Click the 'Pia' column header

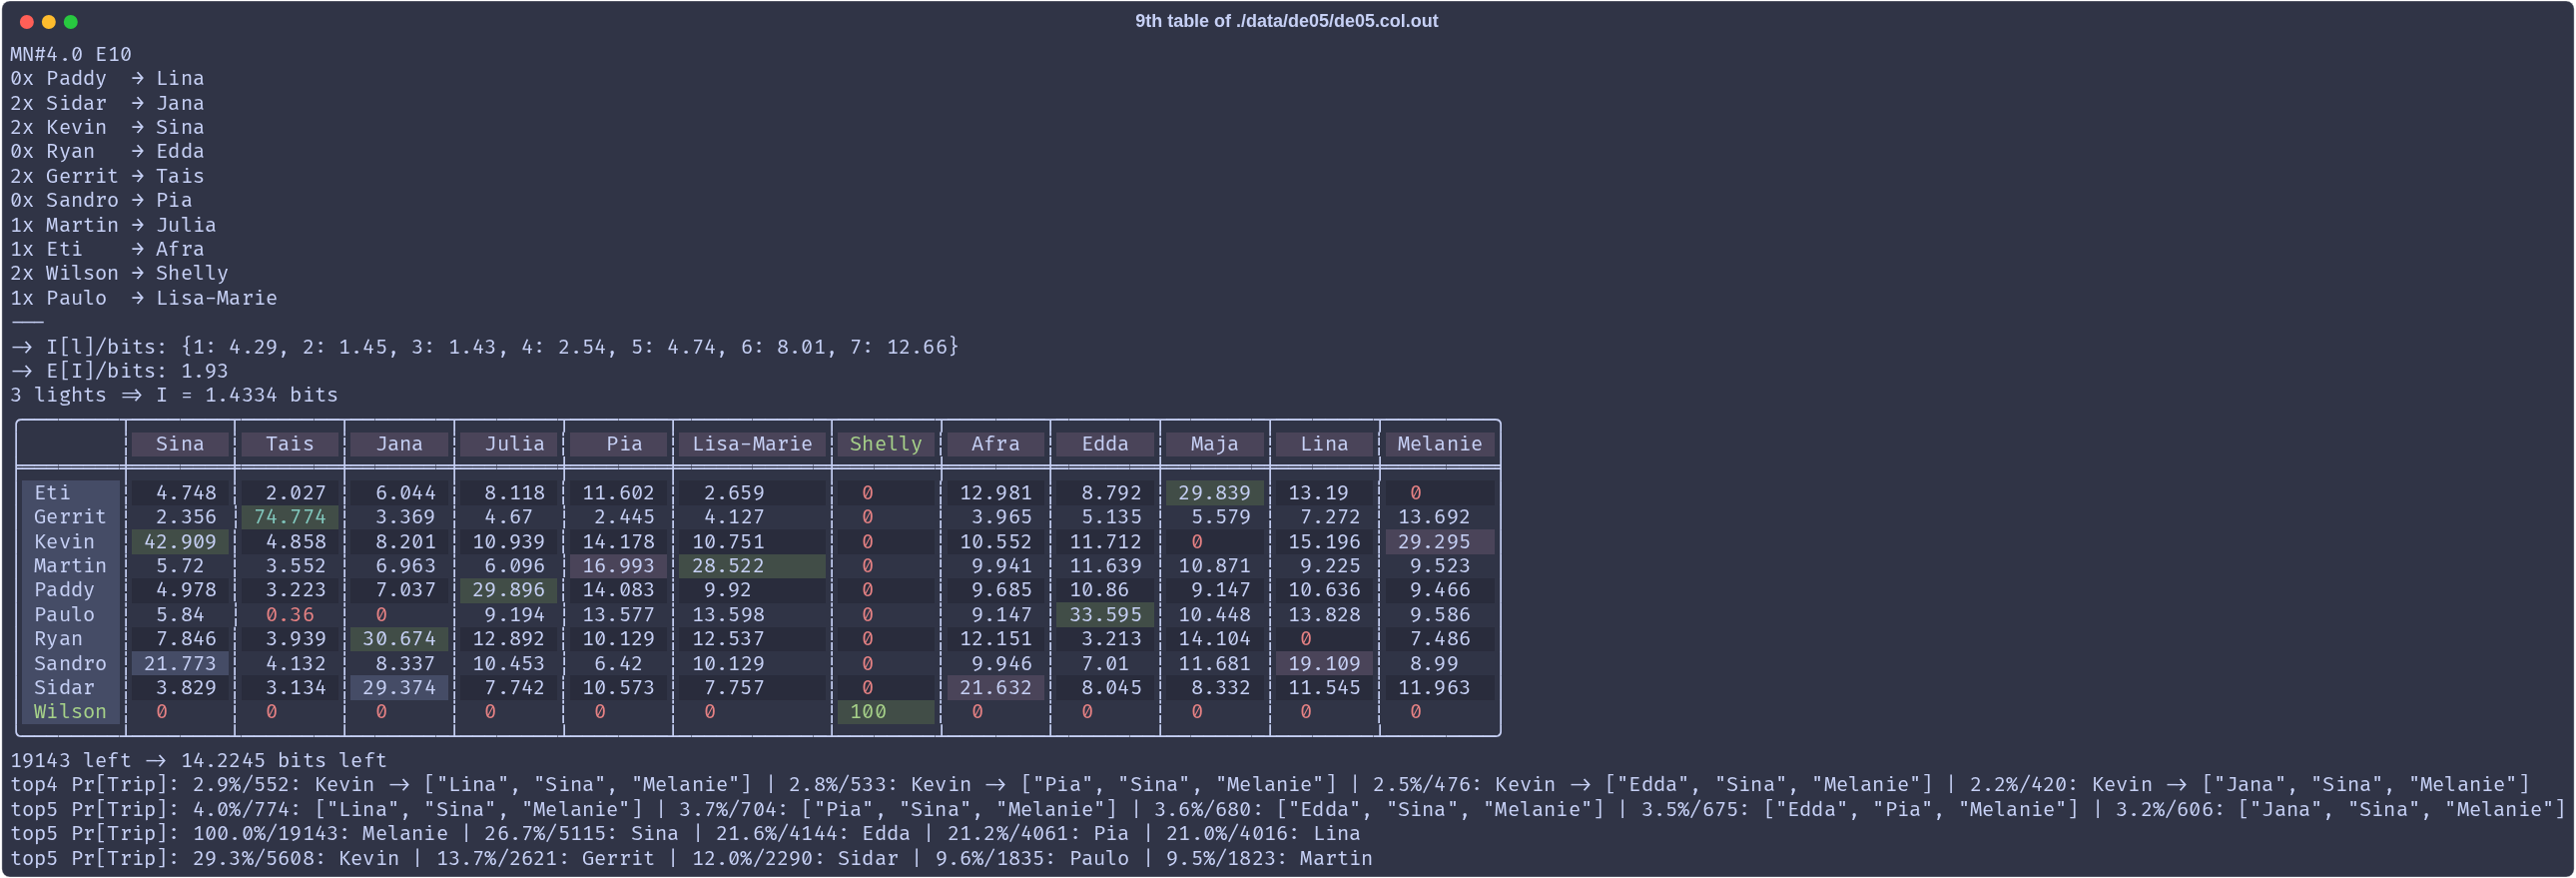(618, 444)
